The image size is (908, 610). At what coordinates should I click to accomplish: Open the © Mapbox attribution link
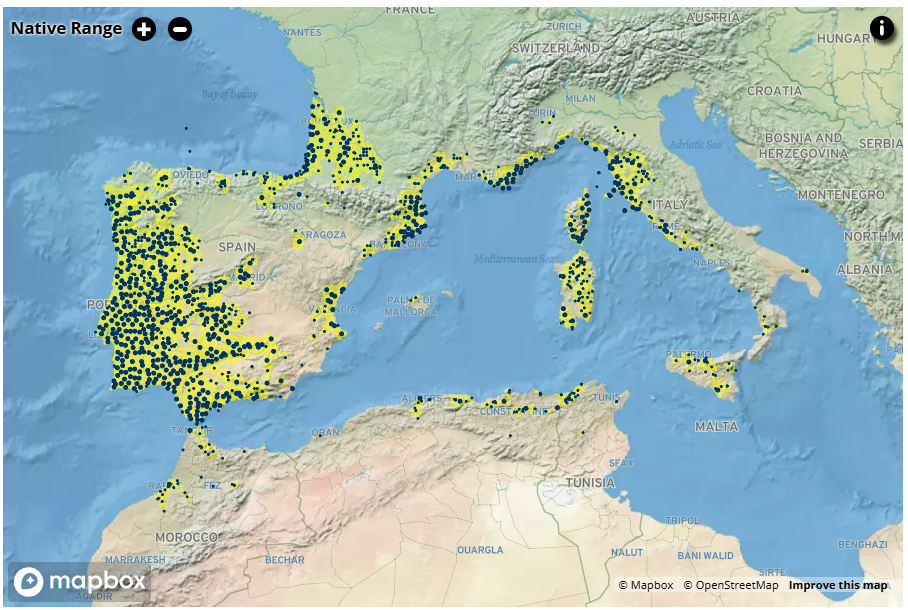click(x=645, y=585)
